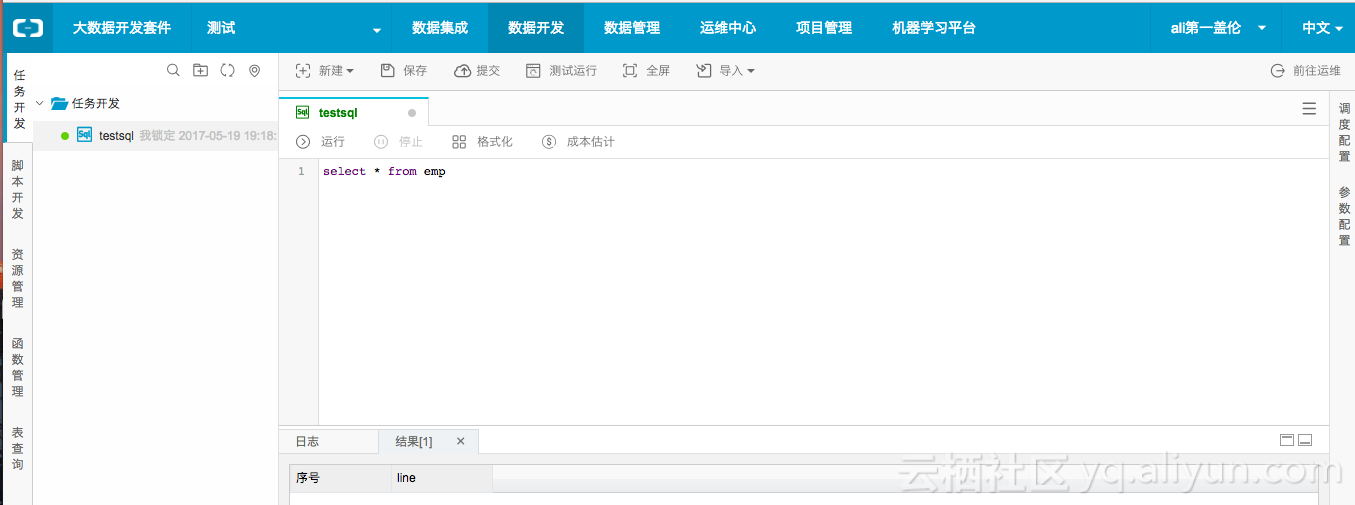Open the 数据开发 menu
This screenshot has width=1355, height=505.
coord(536,28)
